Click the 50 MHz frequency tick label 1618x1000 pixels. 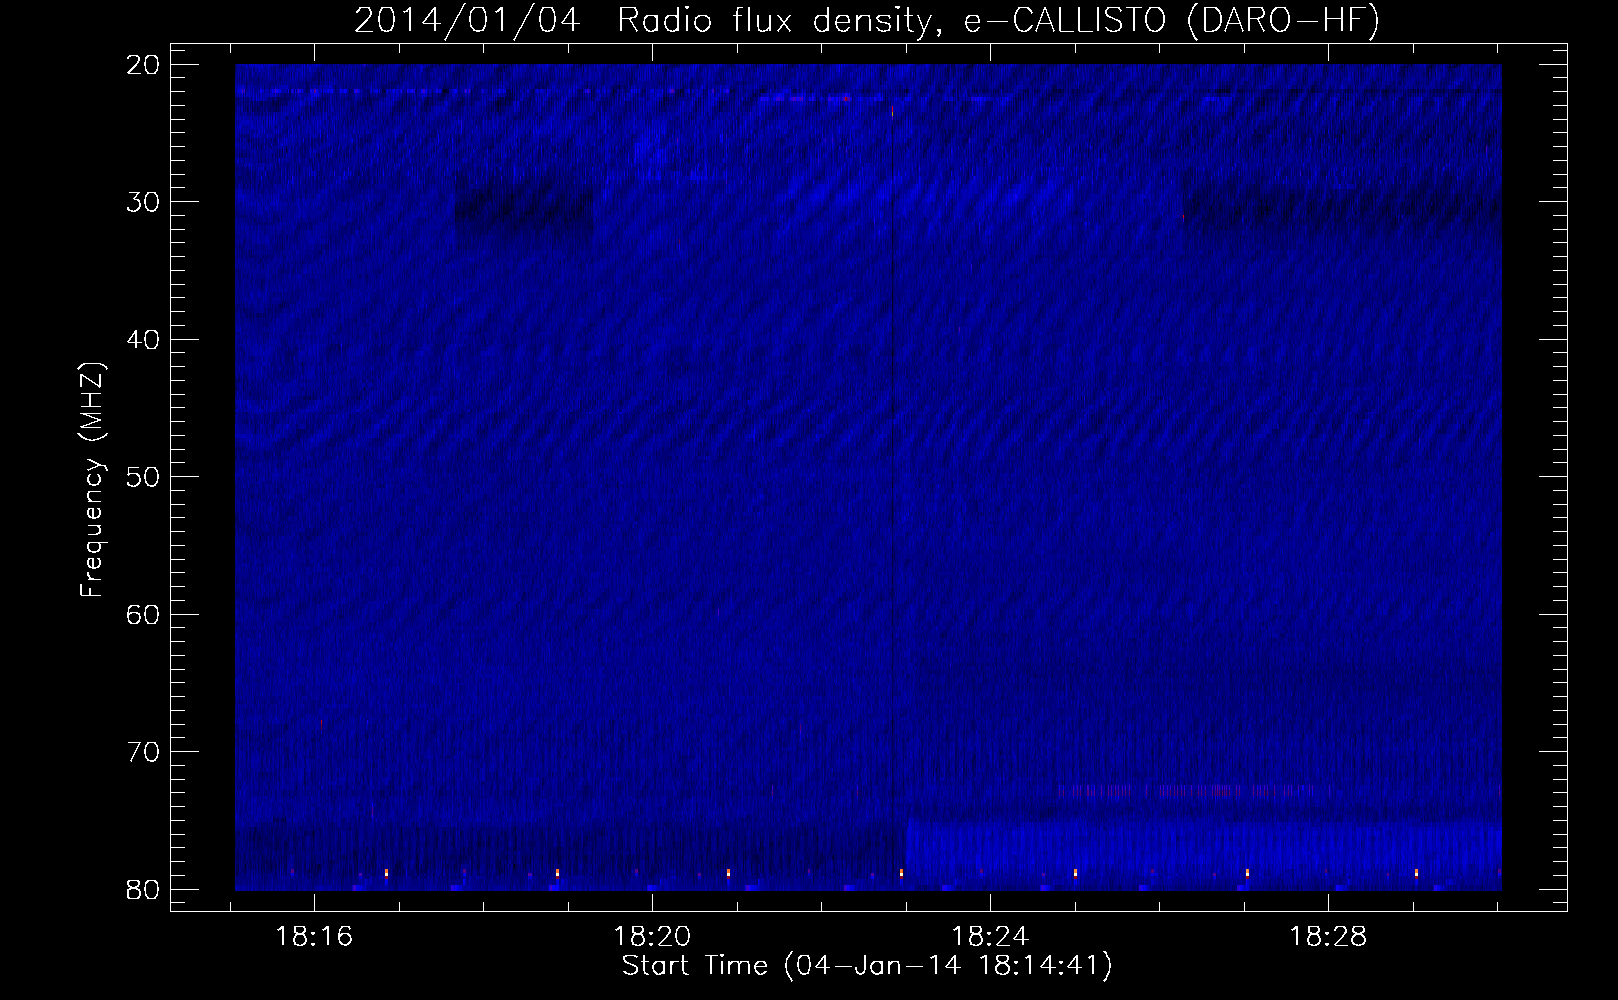click(143, 476)
